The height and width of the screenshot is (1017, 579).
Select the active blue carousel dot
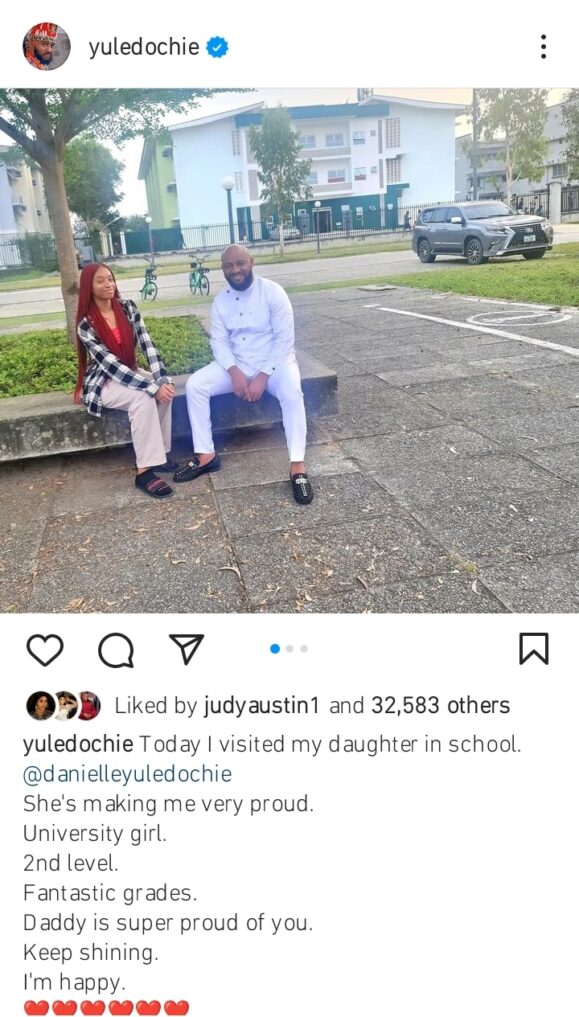point(275,649)
